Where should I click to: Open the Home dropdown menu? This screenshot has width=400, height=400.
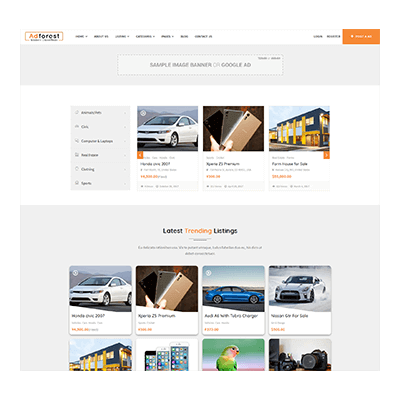[x=81, y=36]
